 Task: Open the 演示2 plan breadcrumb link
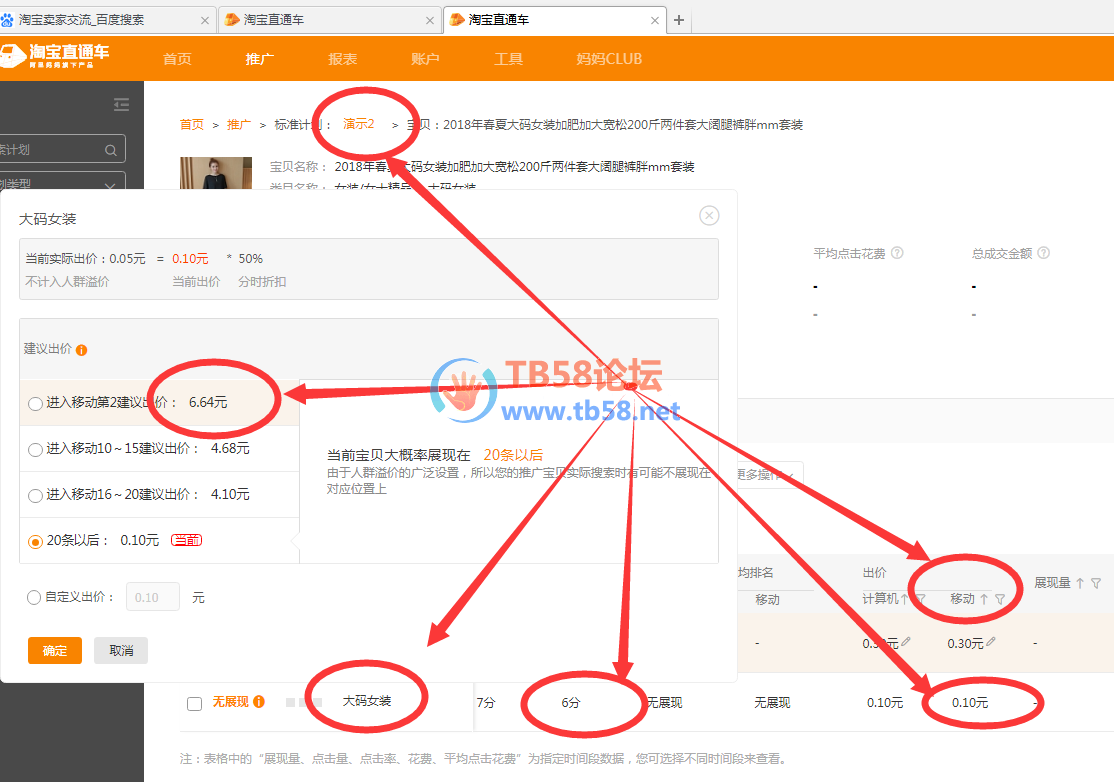point(359,124)
